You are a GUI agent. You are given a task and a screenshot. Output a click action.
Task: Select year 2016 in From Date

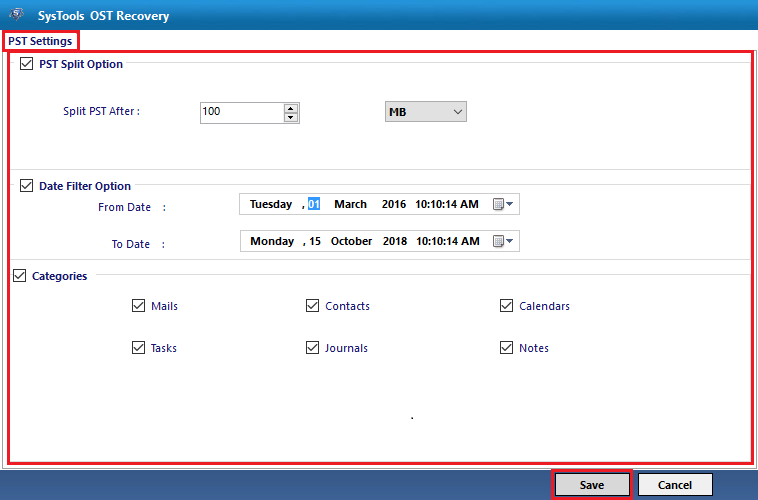click(394, 204)
